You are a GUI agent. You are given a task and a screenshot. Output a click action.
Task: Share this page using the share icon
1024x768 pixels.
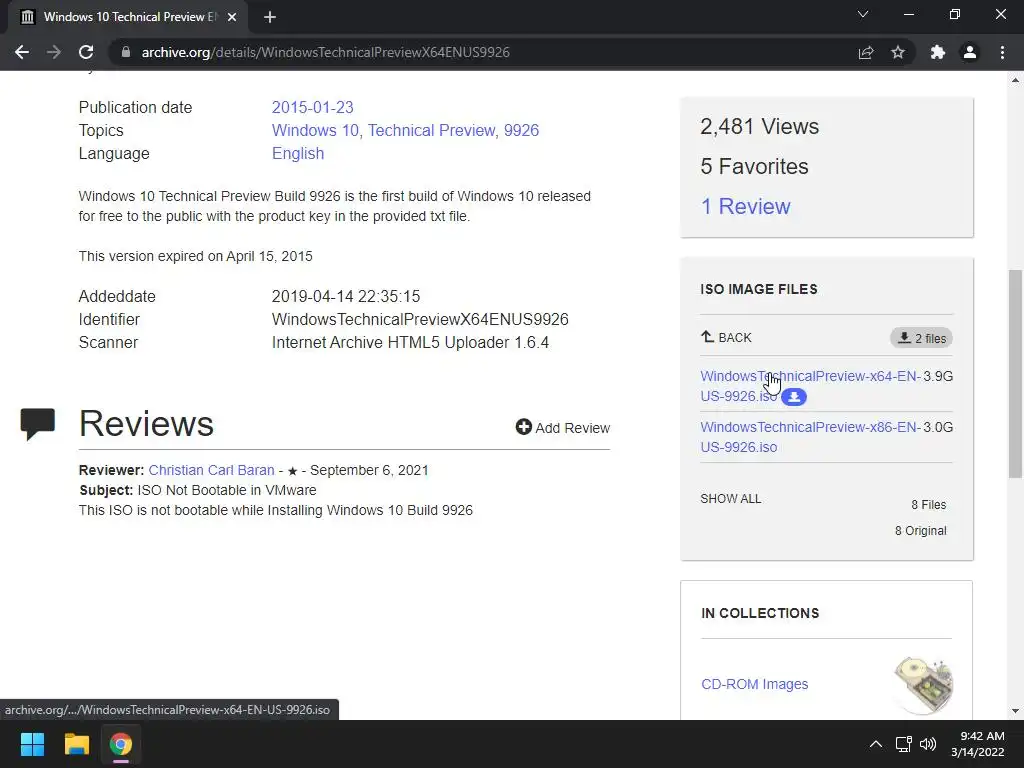866,52
